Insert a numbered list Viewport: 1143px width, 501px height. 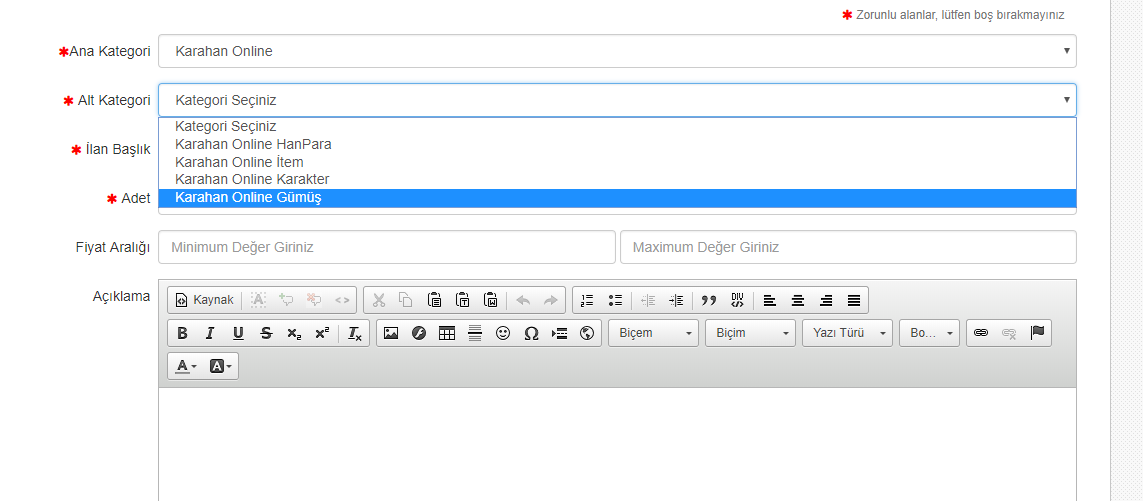(x=587, y=300)
